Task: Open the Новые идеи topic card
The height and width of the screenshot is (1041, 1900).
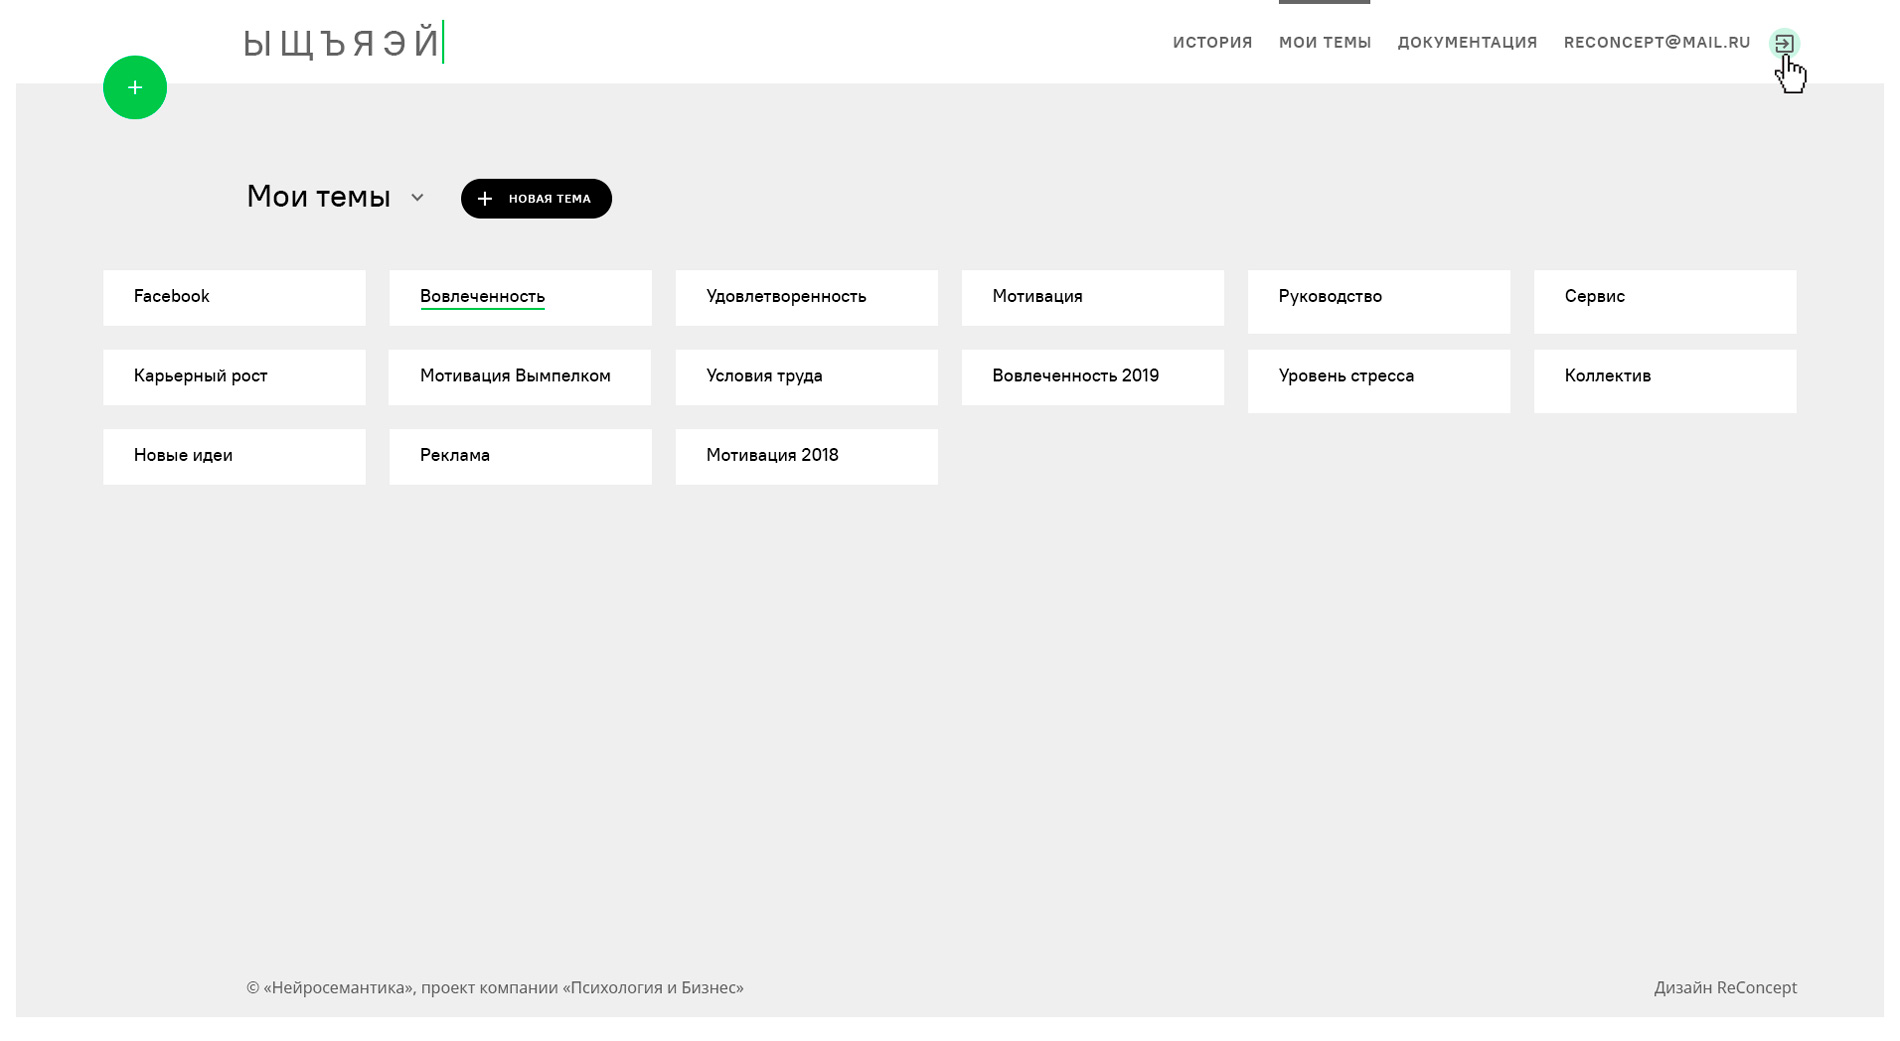Action: pos(234,457)
